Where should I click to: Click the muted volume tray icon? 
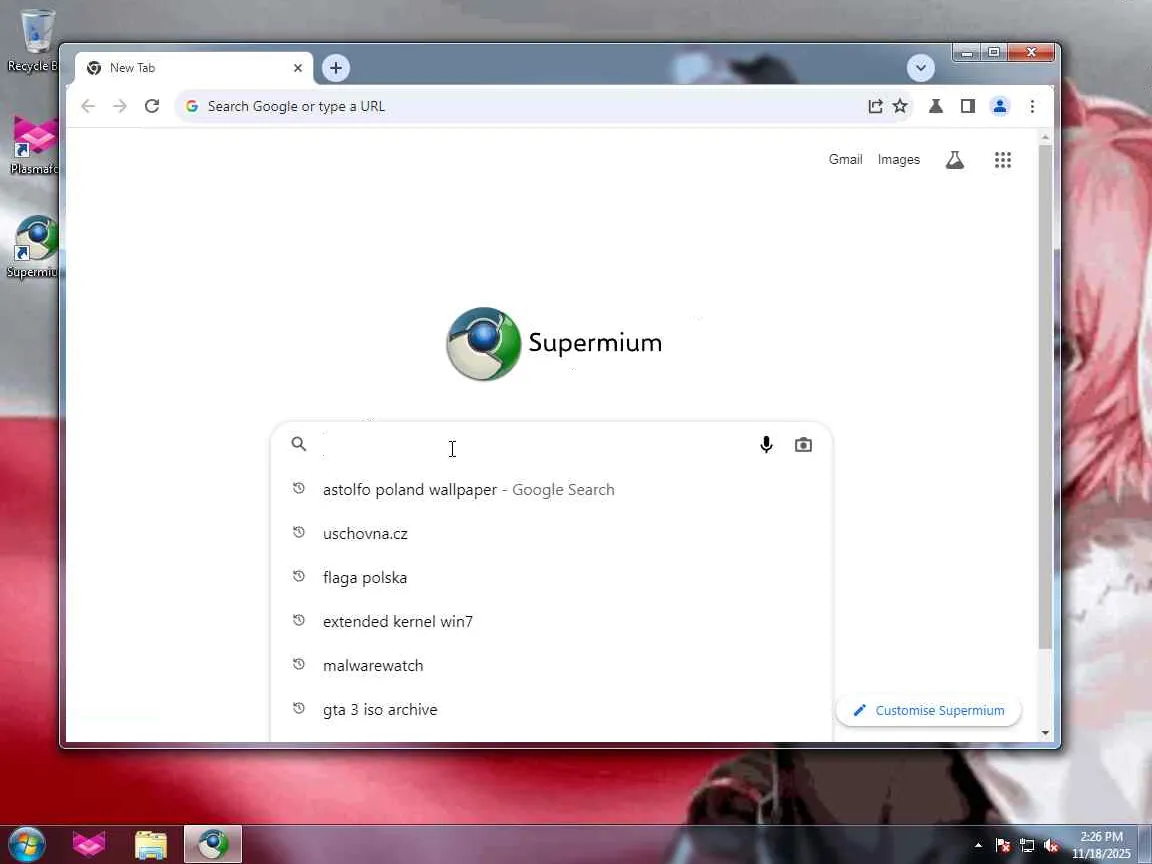1051,846
